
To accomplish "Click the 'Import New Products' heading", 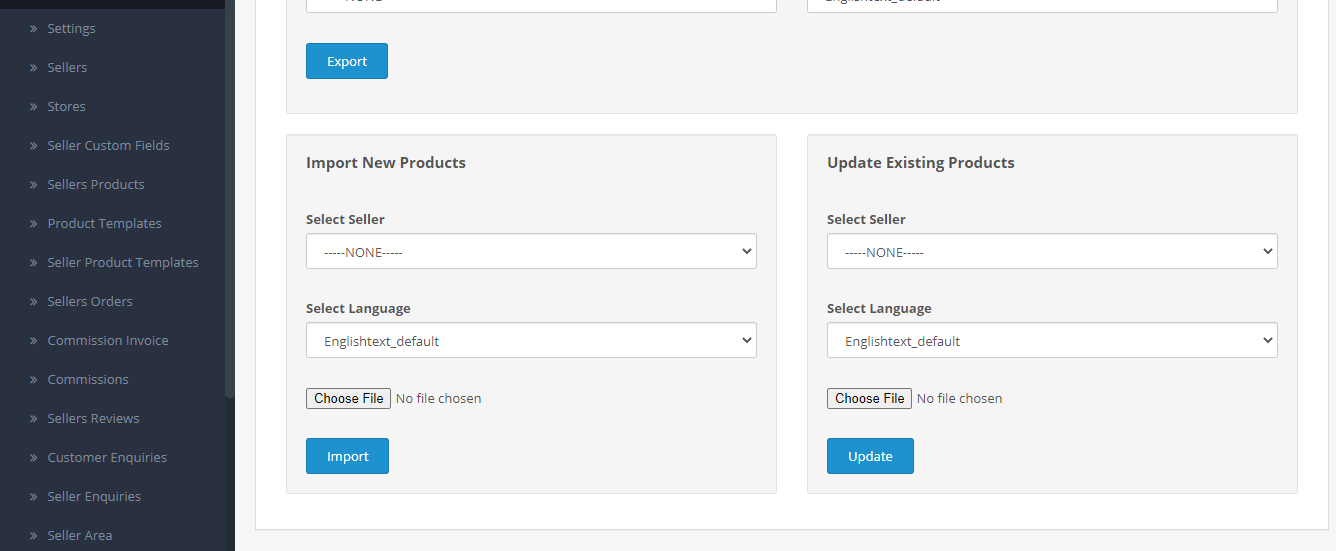I will (386, 162).
